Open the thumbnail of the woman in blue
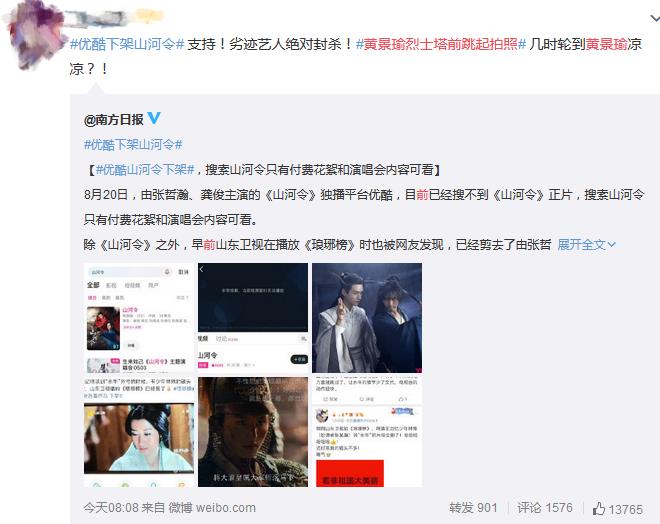Screen dimensions: 660x524 coord(139,432)
